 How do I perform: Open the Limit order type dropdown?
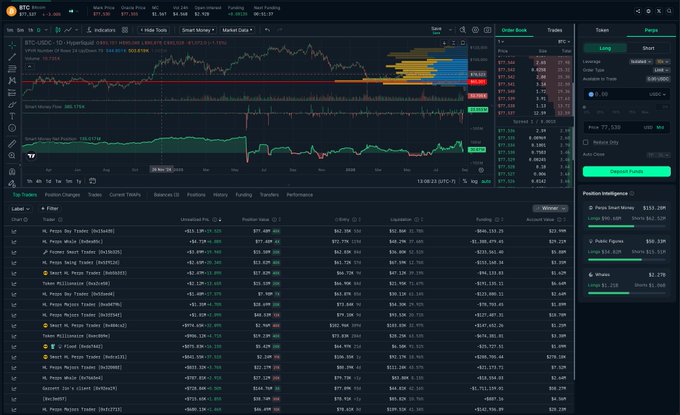point(661,70)
